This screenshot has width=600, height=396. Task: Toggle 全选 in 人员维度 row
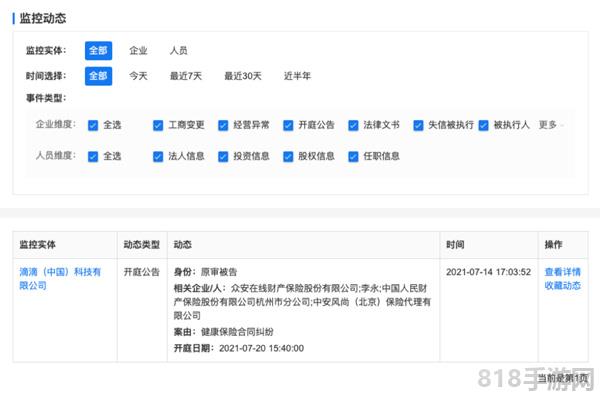(x=93, y=156)
